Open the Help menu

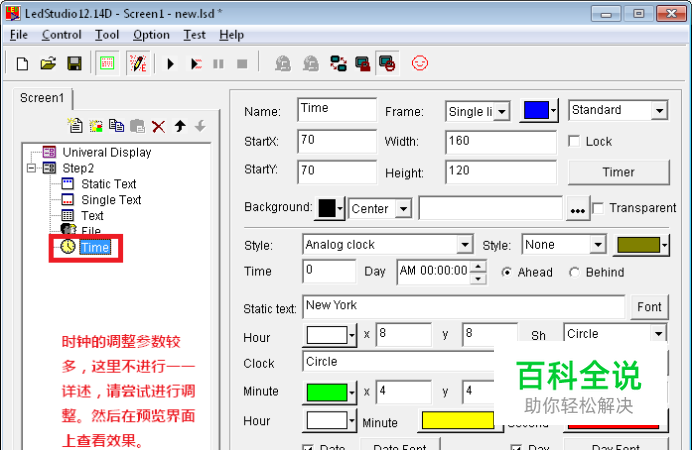pos(231,35)
